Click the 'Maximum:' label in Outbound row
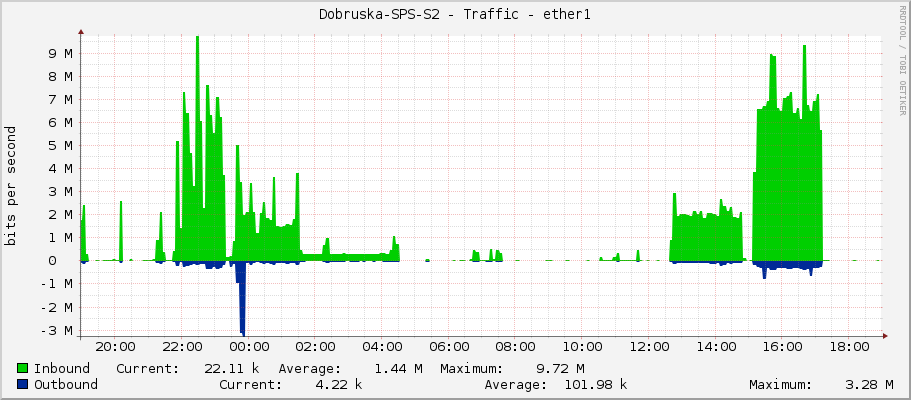 (x=780, y=384)
